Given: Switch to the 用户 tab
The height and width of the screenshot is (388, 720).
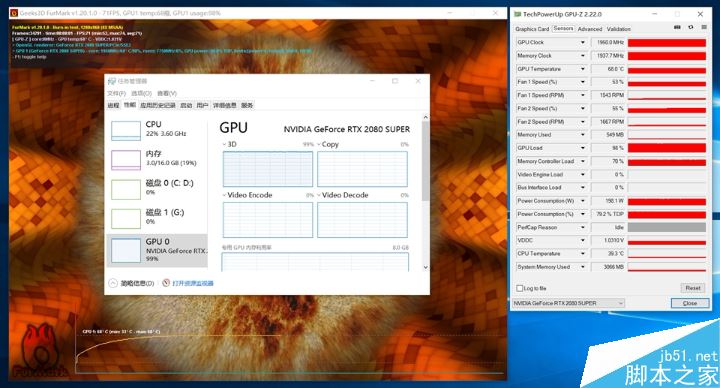Looking at the screenshot, I should 202,105.
